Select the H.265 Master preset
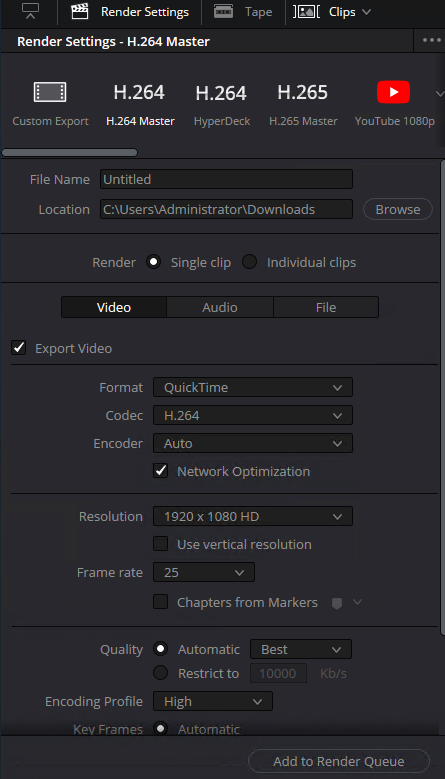The image size is (445, 779). point(303,104)
